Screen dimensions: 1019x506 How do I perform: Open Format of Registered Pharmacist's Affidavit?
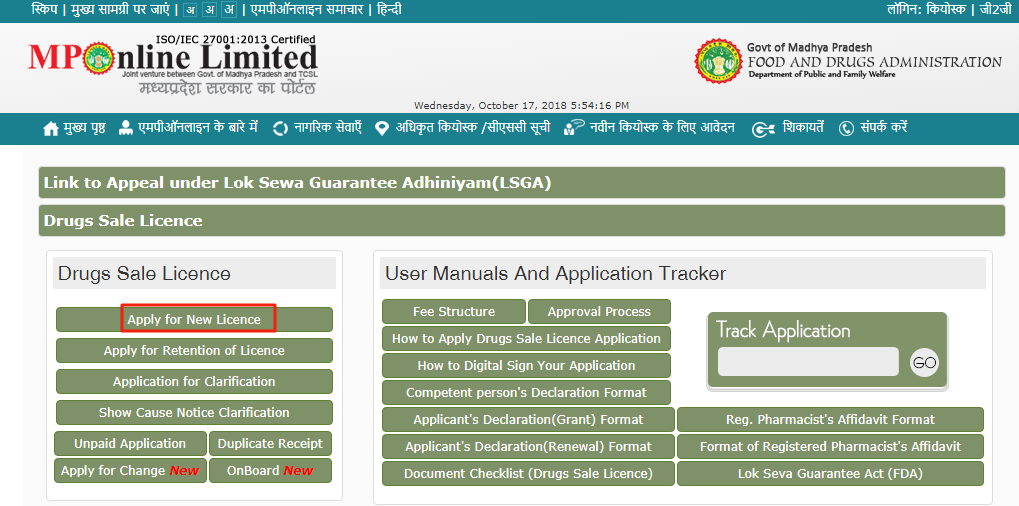point(831,447)
